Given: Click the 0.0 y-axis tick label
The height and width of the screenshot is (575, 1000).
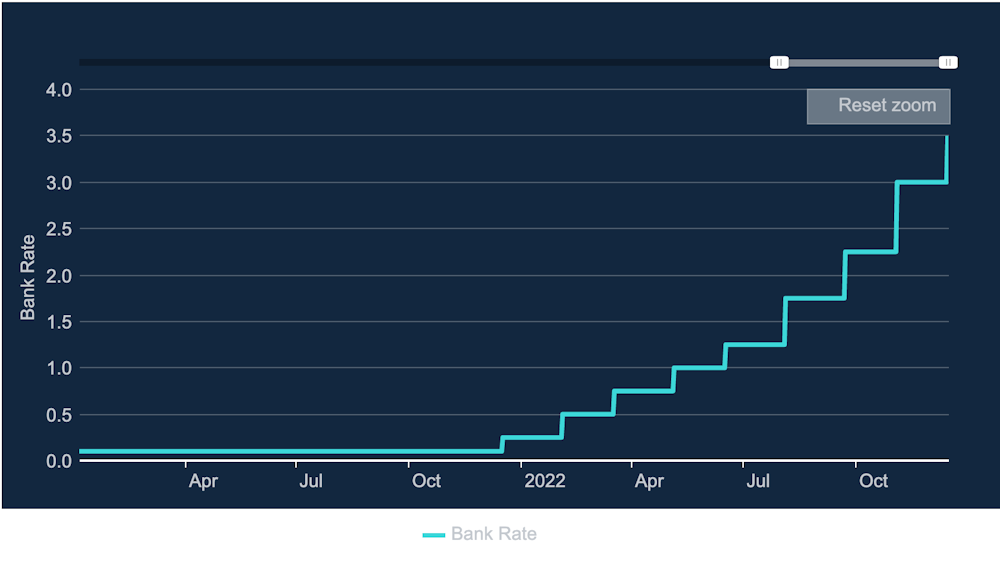Looking at the screenshot, I should click(59, 461).
